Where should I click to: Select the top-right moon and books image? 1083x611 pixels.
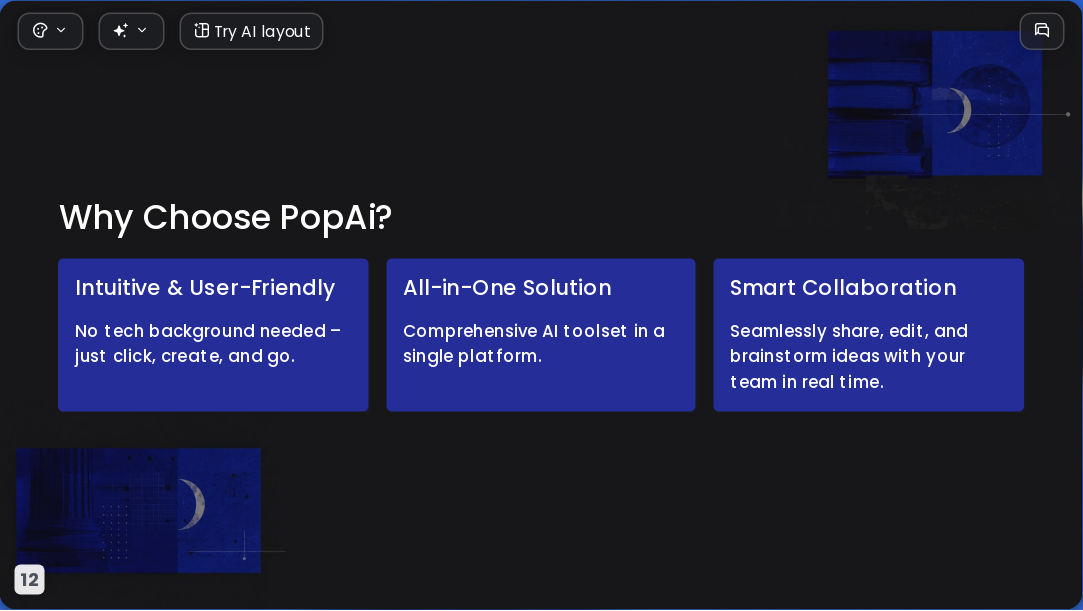935,104
